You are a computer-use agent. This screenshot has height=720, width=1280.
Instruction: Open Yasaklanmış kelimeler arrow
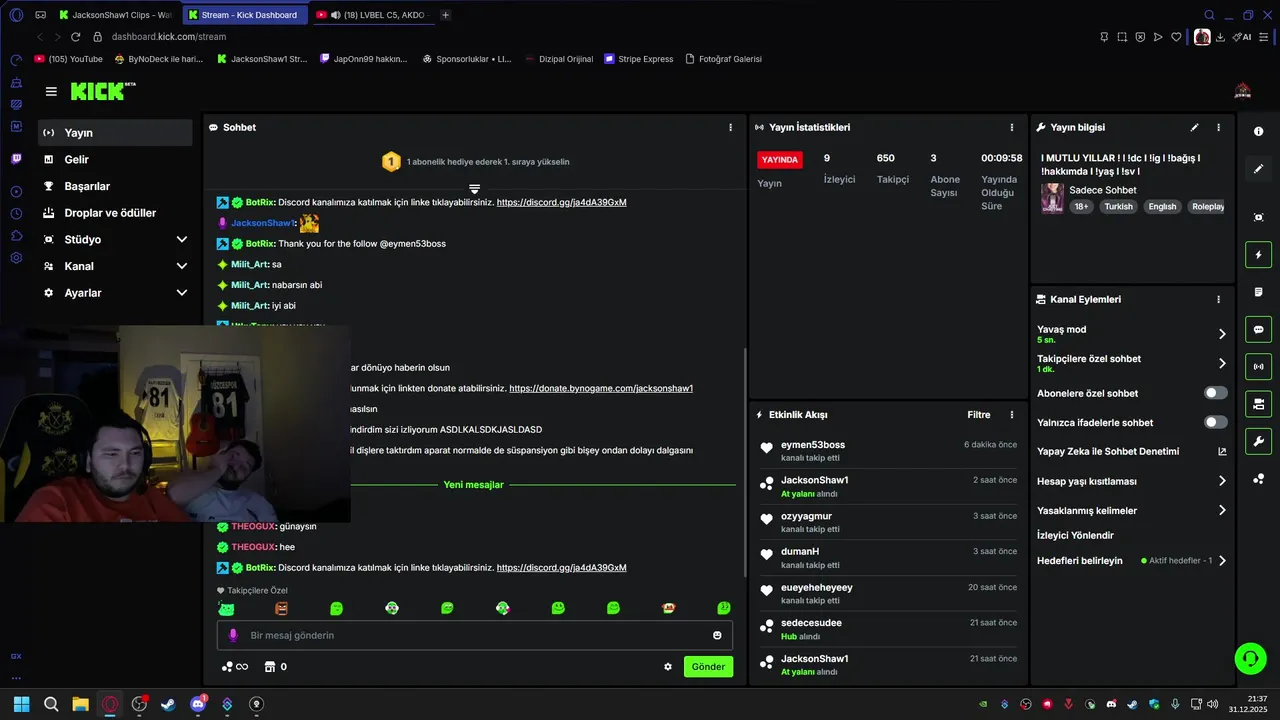pyautogui.click(x=1222, y=510)
